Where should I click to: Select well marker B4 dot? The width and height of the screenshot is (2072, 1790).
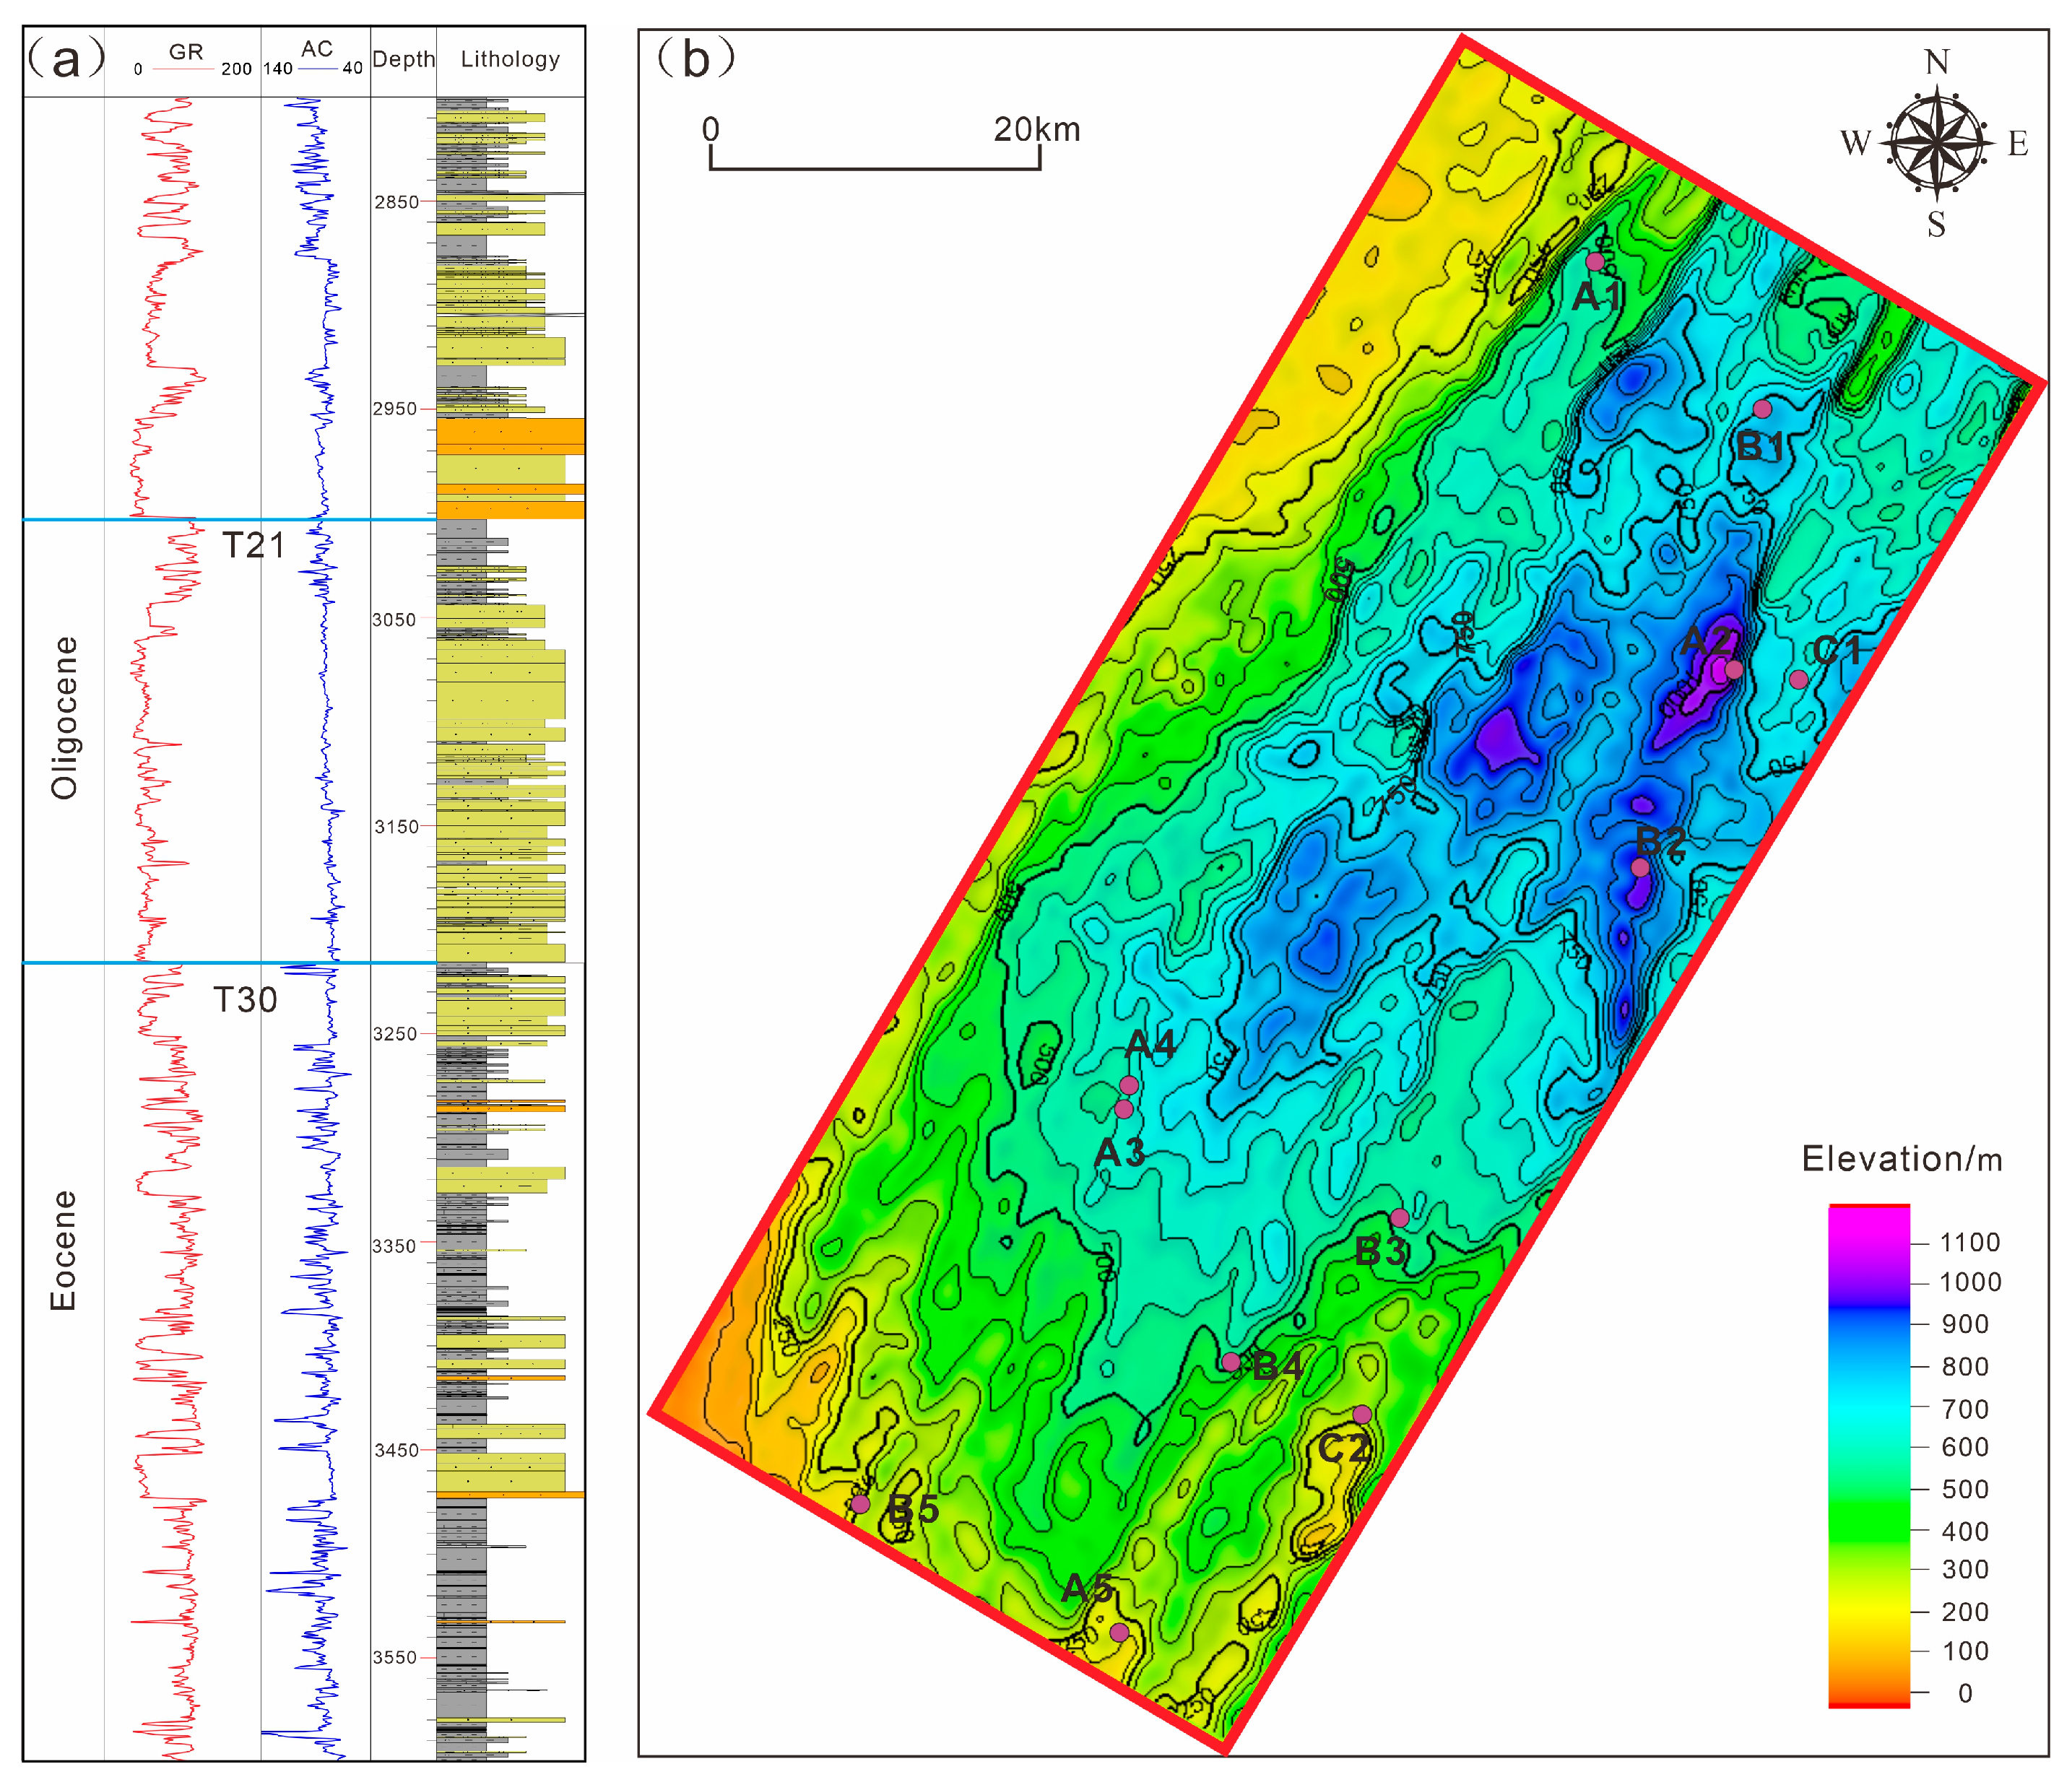[x=1231, y=1362]
